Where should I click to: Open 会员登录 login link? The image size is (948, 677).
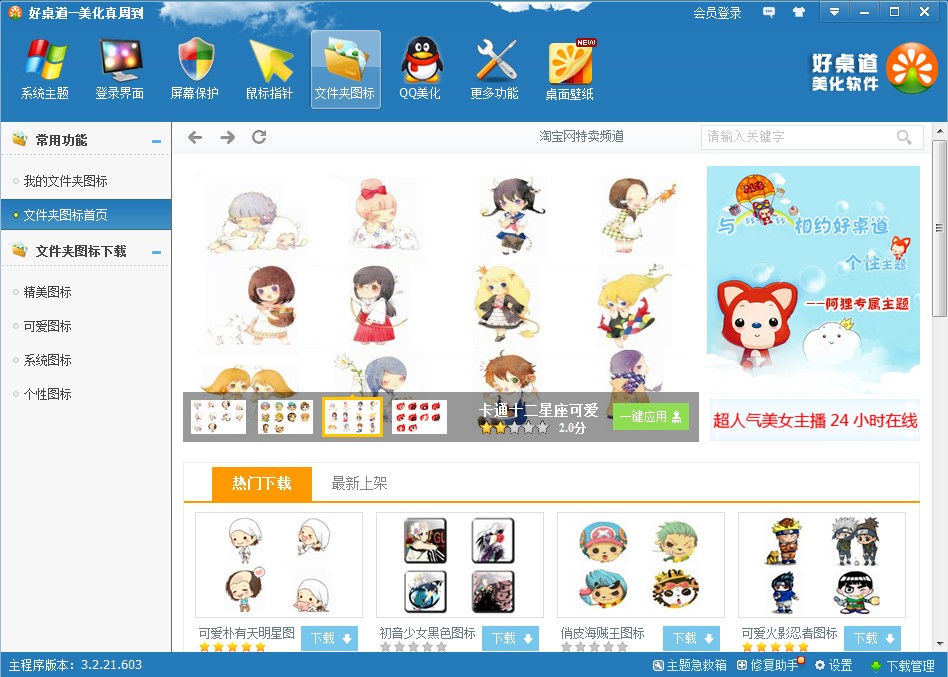coord(717,13)
